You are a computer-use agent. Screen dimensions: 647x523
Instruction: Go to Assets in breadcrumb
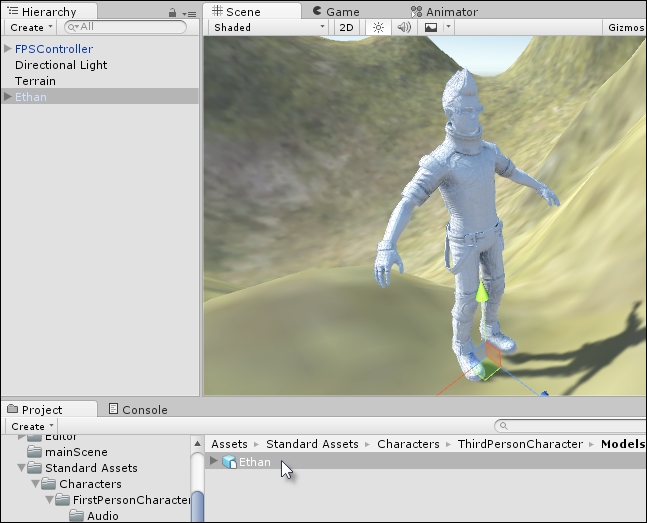229,444
